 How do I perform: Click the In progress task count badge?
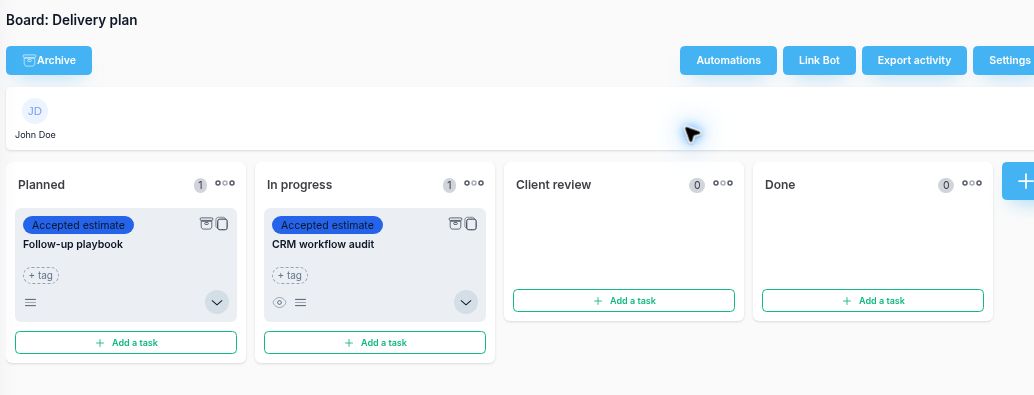(449, 185)
